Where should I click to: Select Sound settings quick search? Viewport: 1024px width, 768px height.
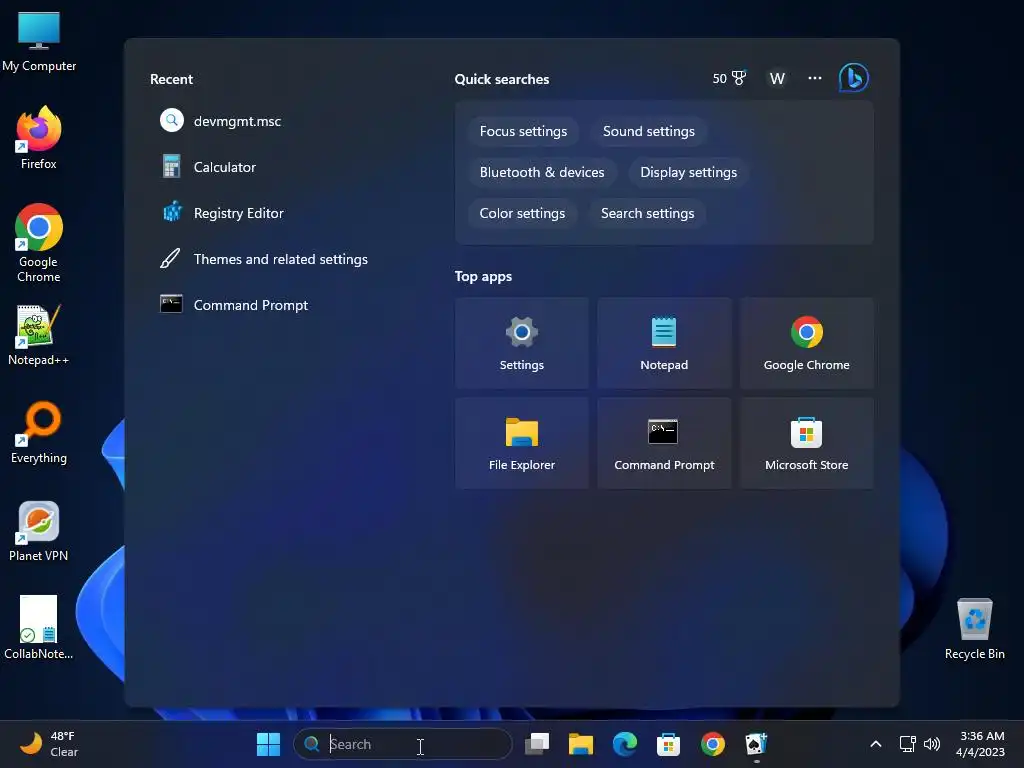648,131
